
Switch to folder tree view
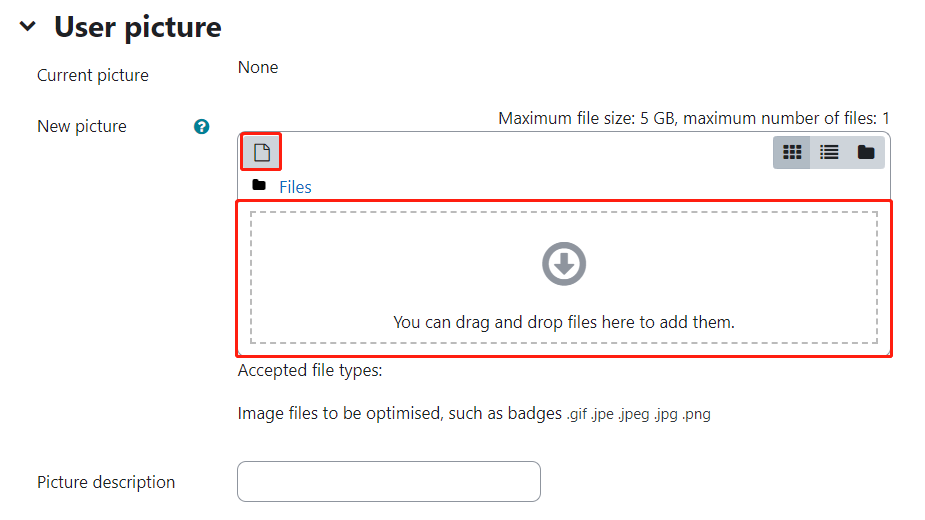865,152
